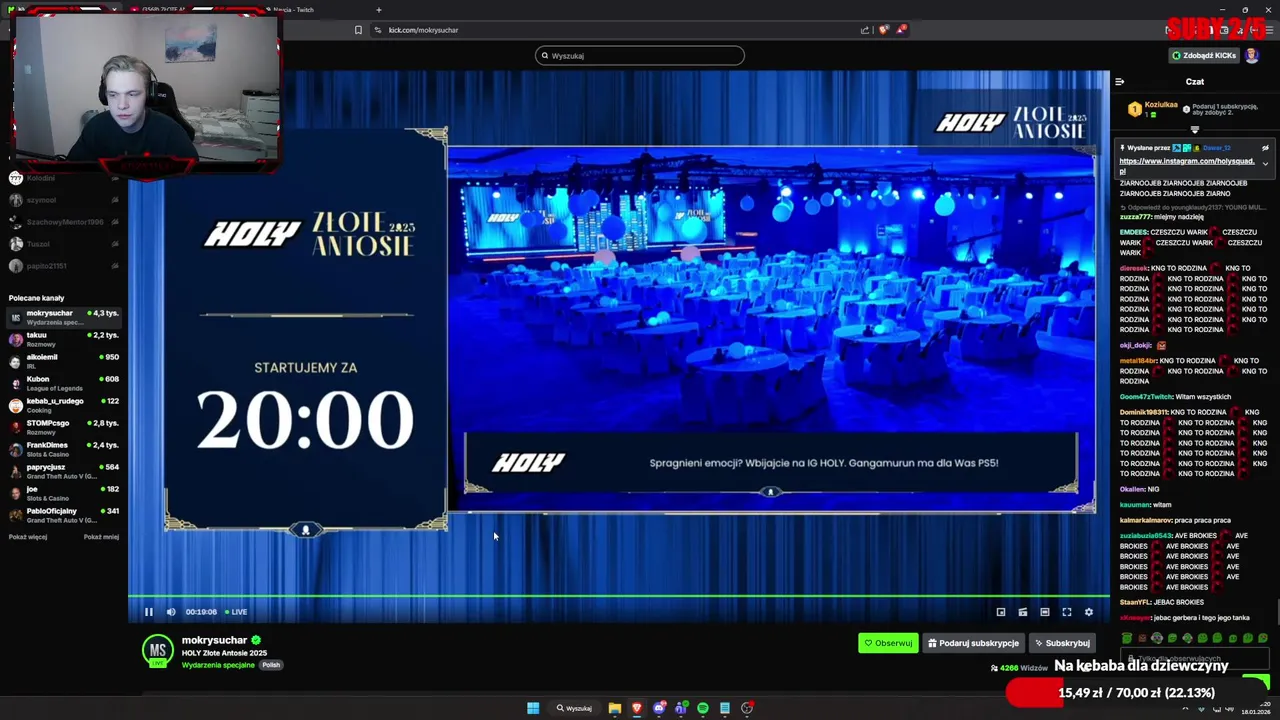Expand the sub gifter leaderboard arrow

[1194, 130]
